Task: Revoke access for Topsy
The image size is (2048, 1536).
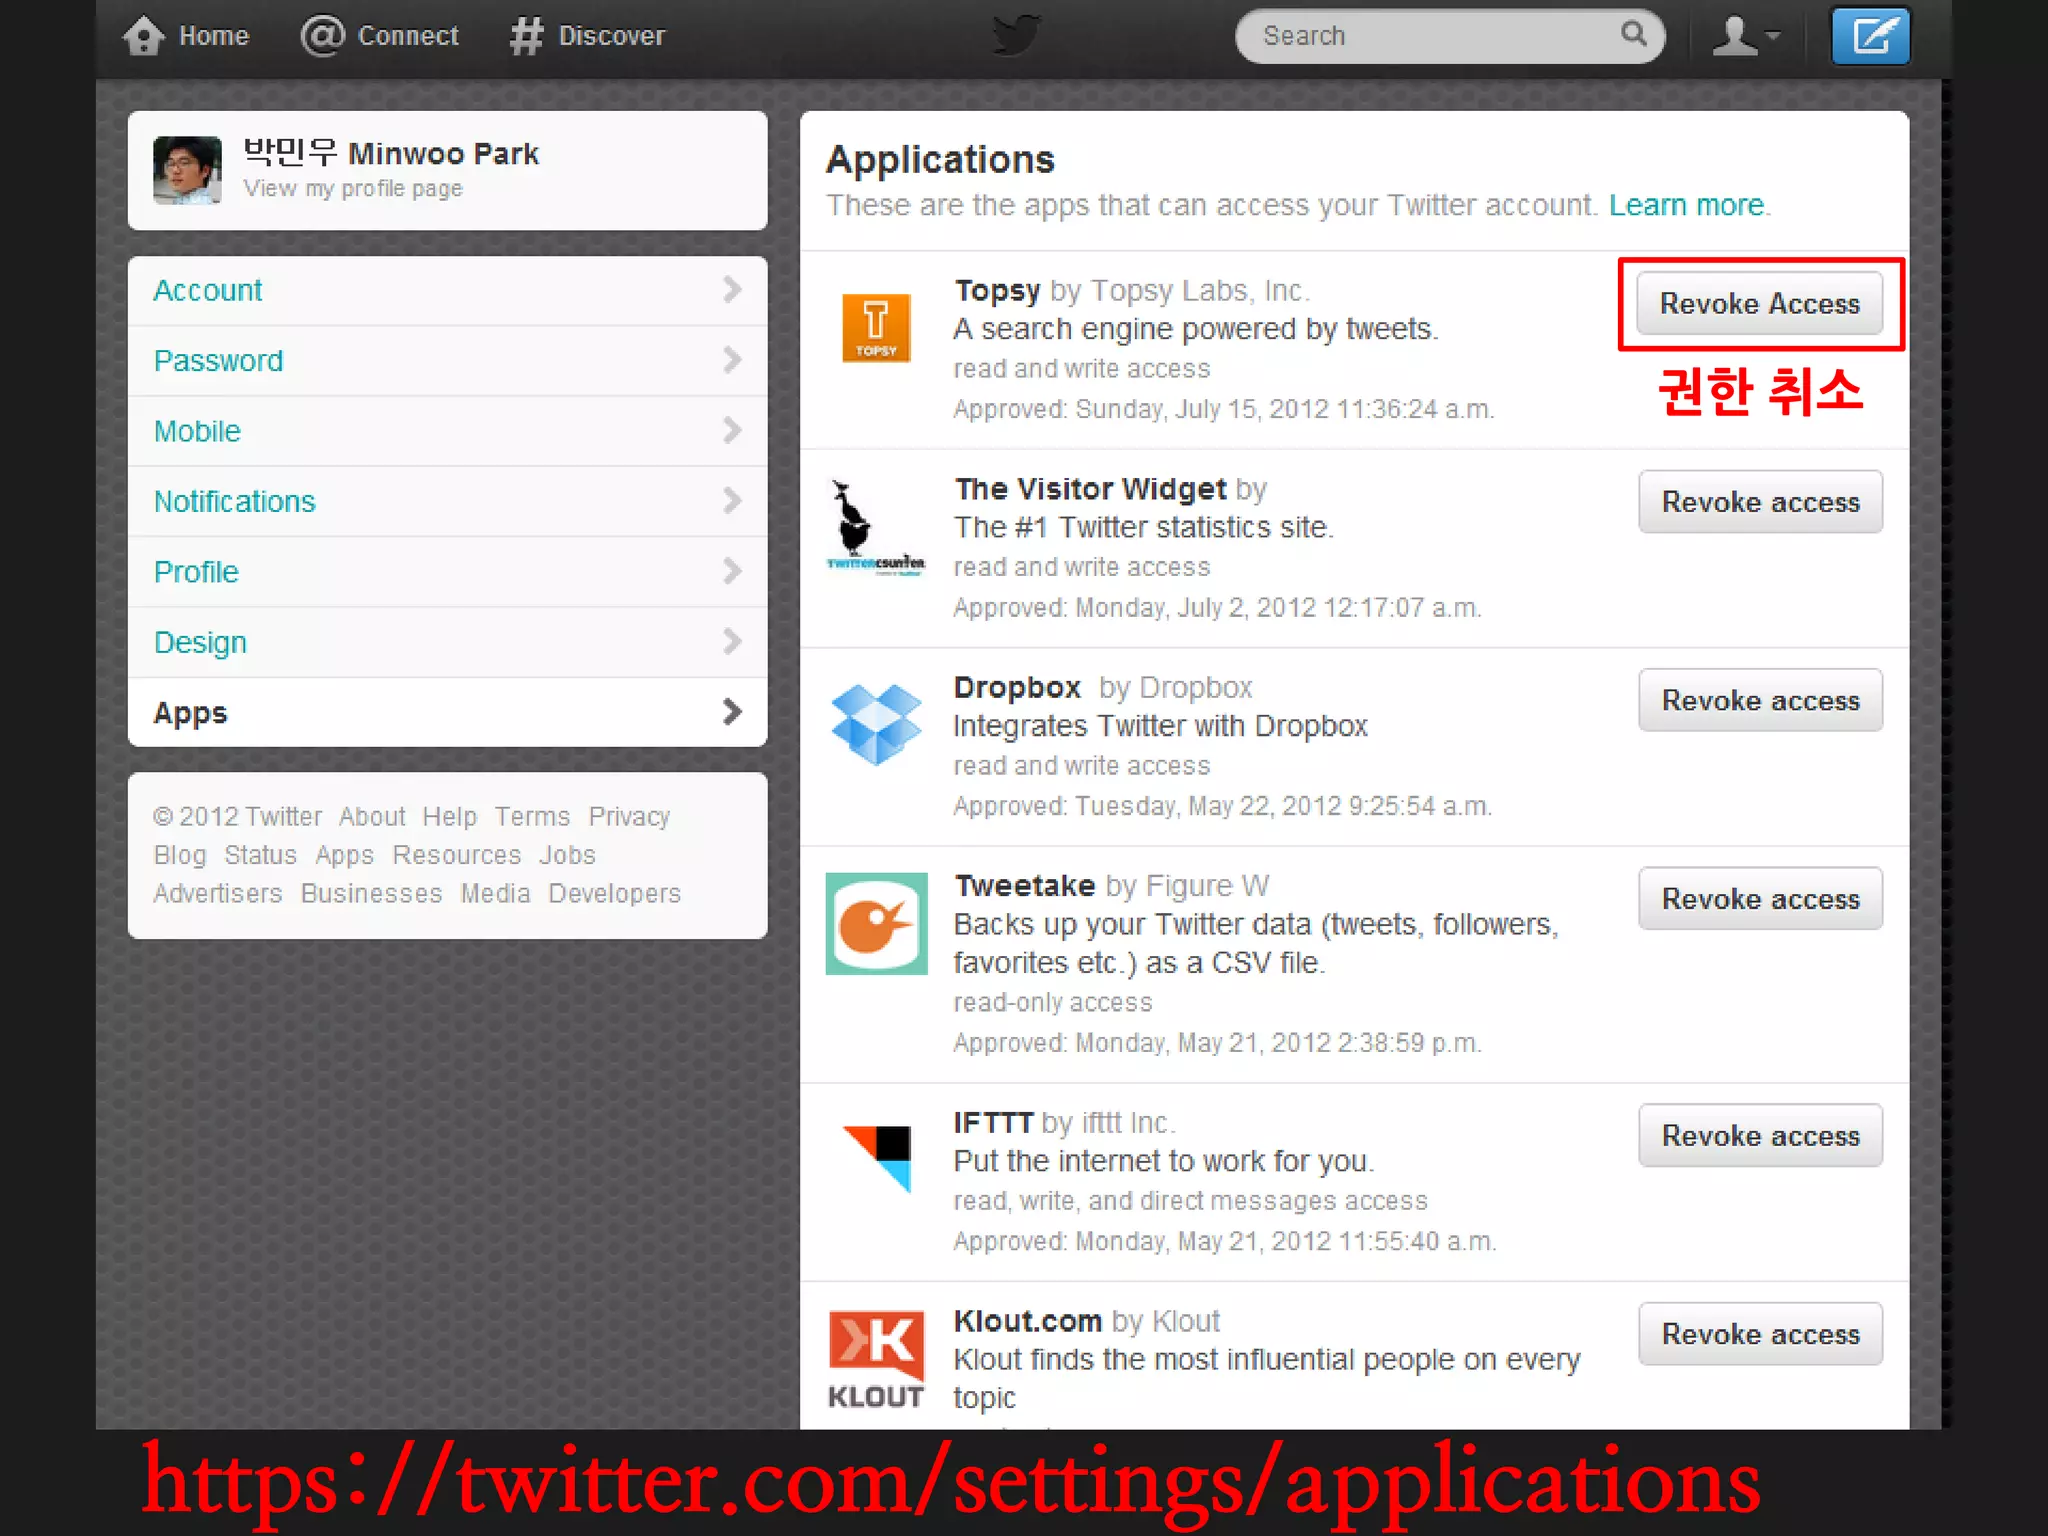Action: 1760,304
